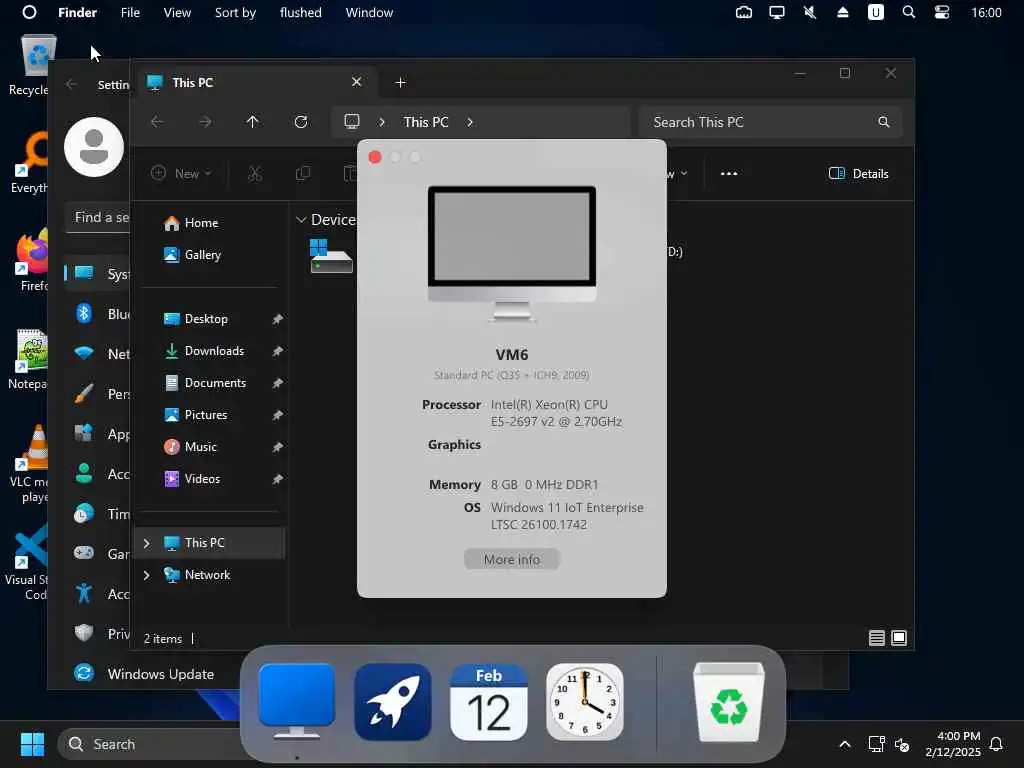Click the spotlight search icon in top bar
Screen dimensions: 1024x768
[908, 12]
